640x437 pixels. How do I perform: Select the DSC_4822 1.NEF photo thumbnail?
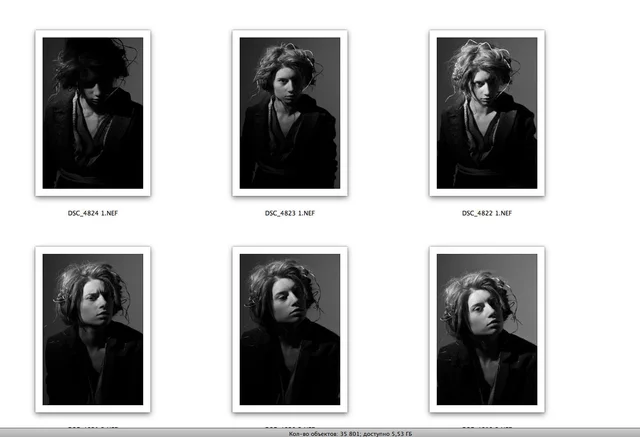point(487,113)
